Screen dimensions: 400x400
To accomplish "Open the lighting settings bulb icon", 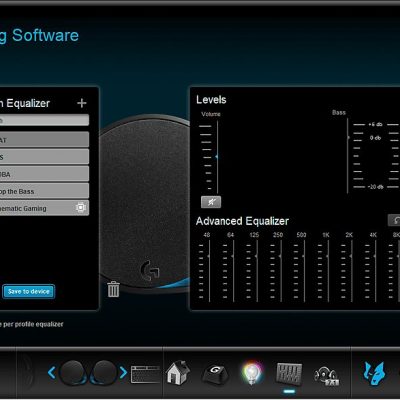I will click(x=252, y=373).
